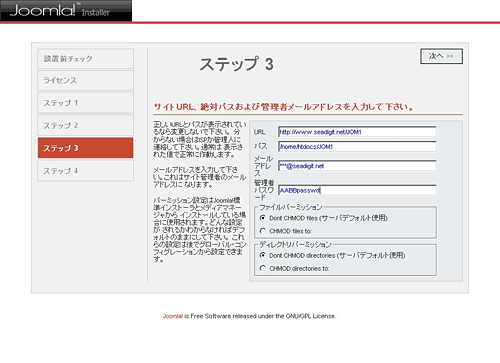Click the 次へ >> next button
This screenshot has width=500, height=363.
coord(441,56)
